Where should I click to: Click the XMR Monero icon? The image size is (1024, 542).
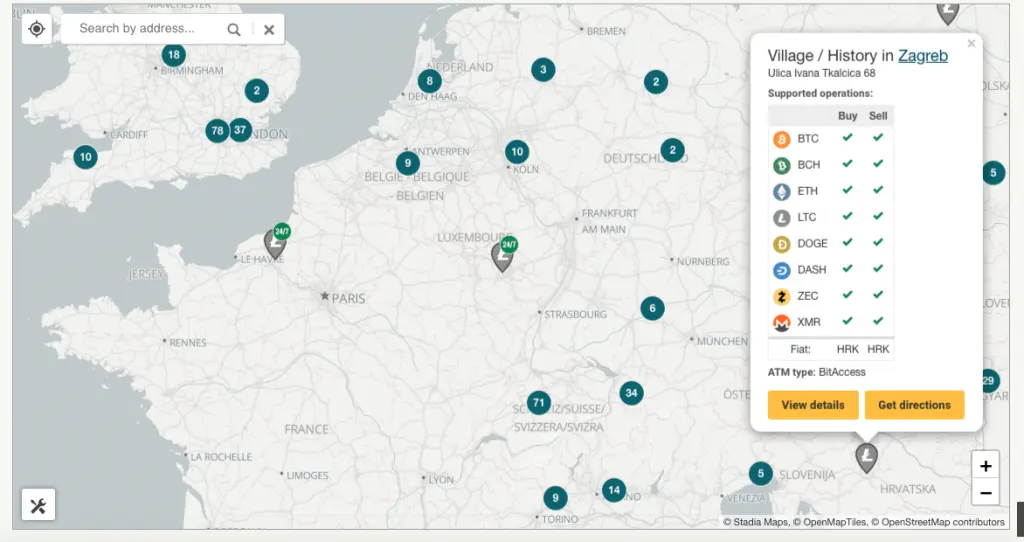coord(782,323)
